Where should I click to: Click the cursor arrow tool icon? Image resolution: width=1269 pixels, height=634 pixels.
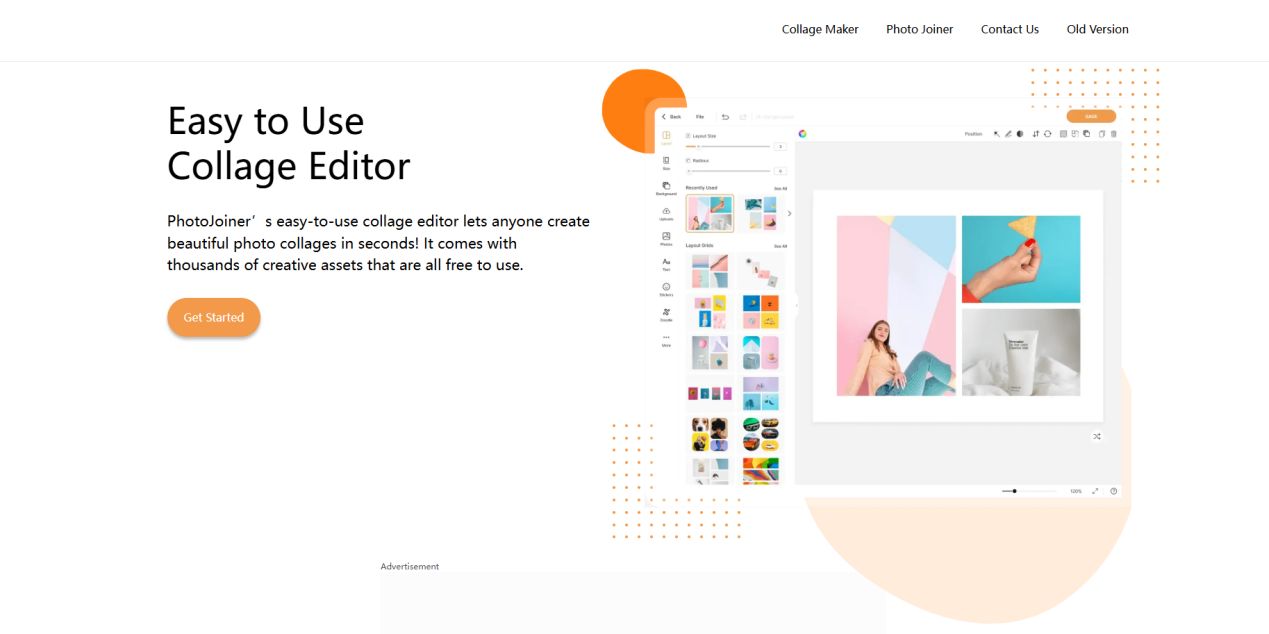click(x=997, y=134)
